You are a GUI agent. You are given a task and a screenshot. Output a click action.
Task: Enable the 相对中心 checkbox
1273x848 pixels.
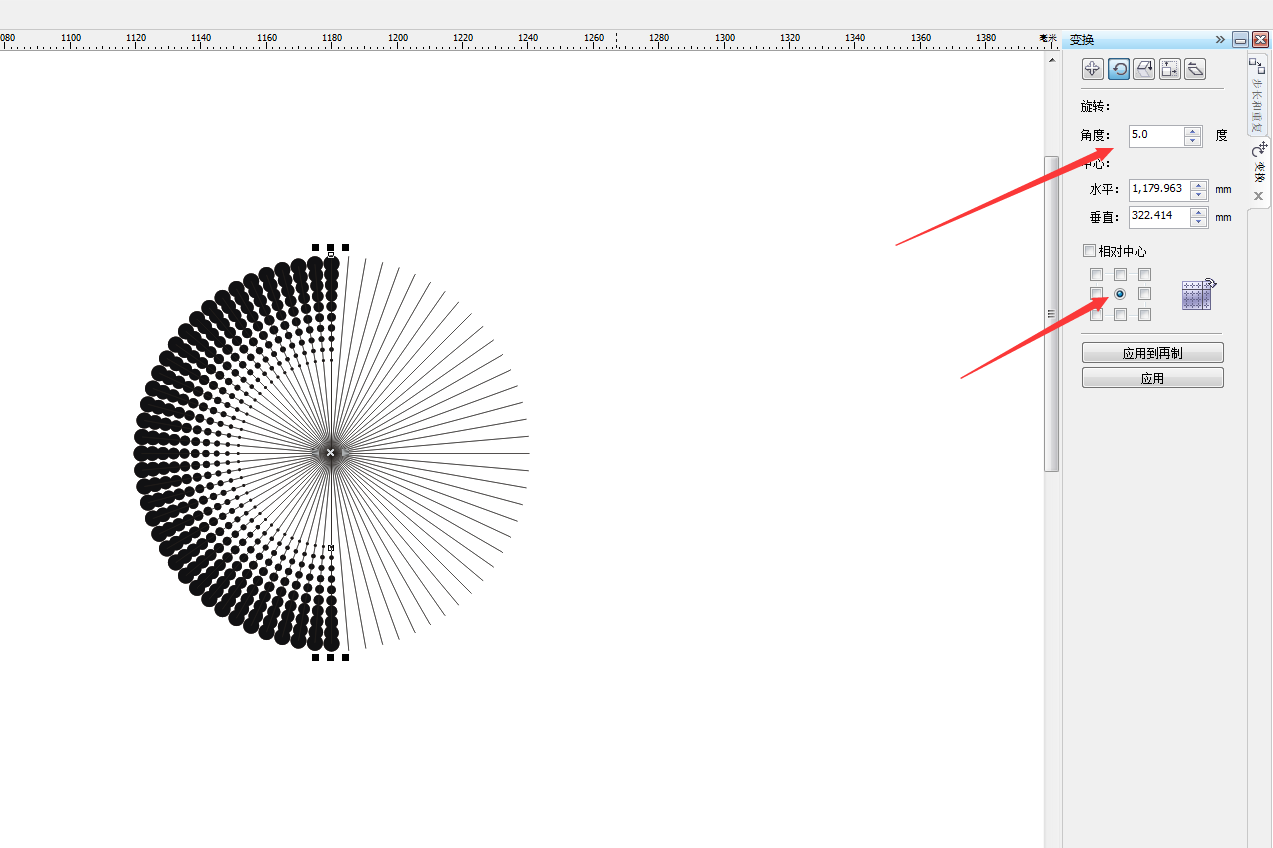click(x=1090, y=251)
